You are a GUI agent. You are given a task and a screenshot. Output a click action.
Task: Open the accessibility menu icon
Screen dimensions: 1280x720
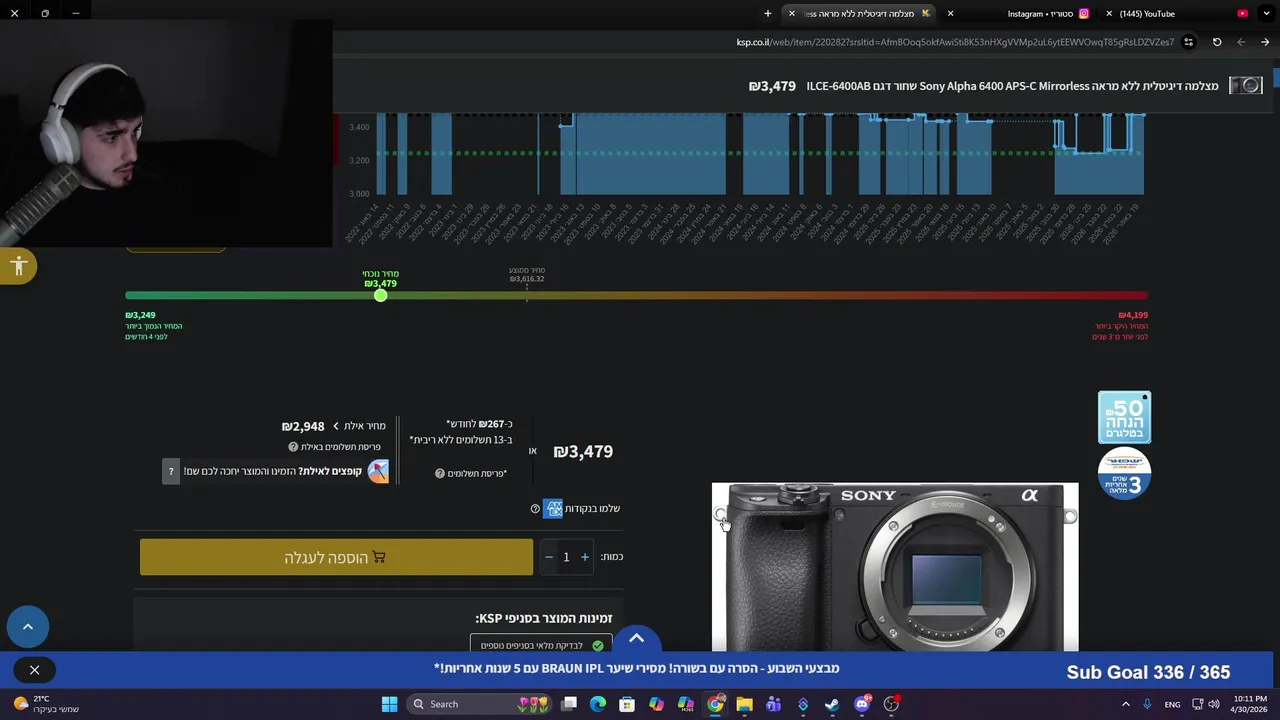[x=18, y=266]
